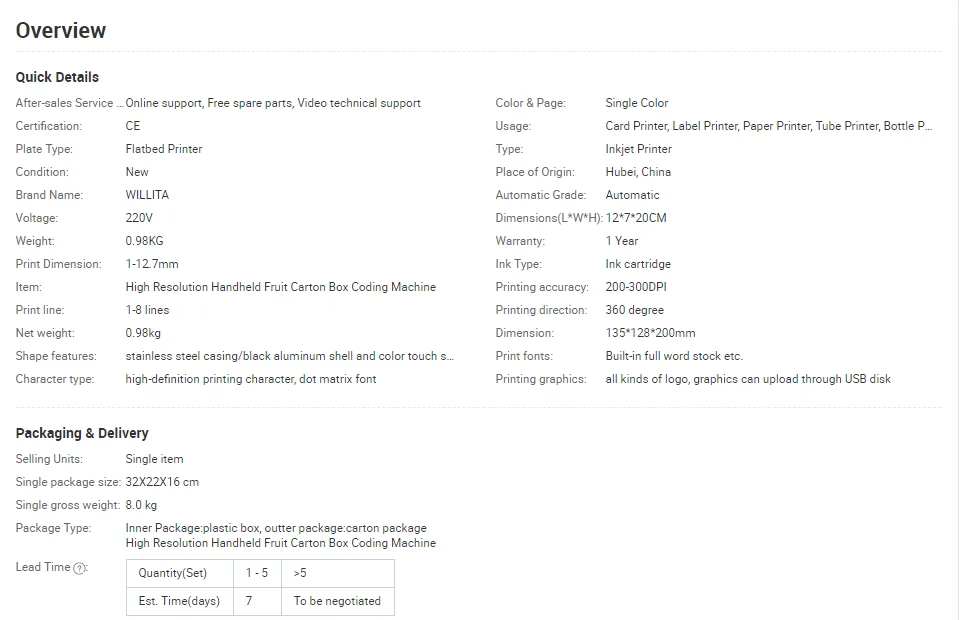Select the Usage value starting "Card Printer"
The image size is (959, 620).
pos(769,126)
